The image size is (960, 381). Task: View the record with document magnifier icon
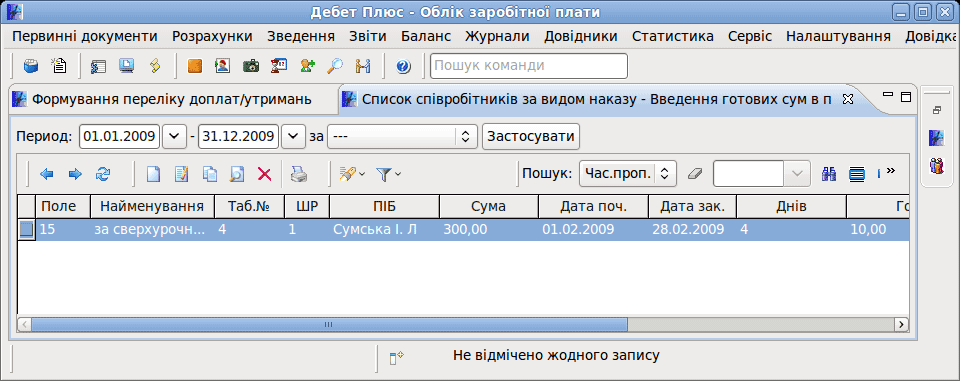(x=237, y=175)
